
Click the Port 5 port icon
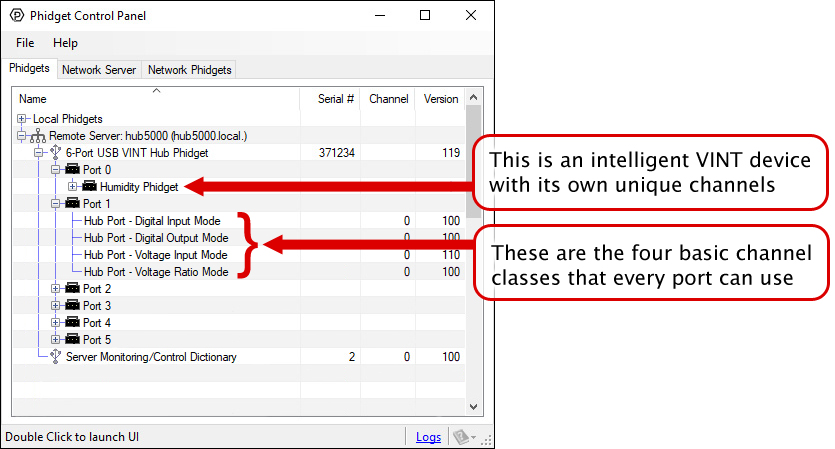[x=72, y=340]
